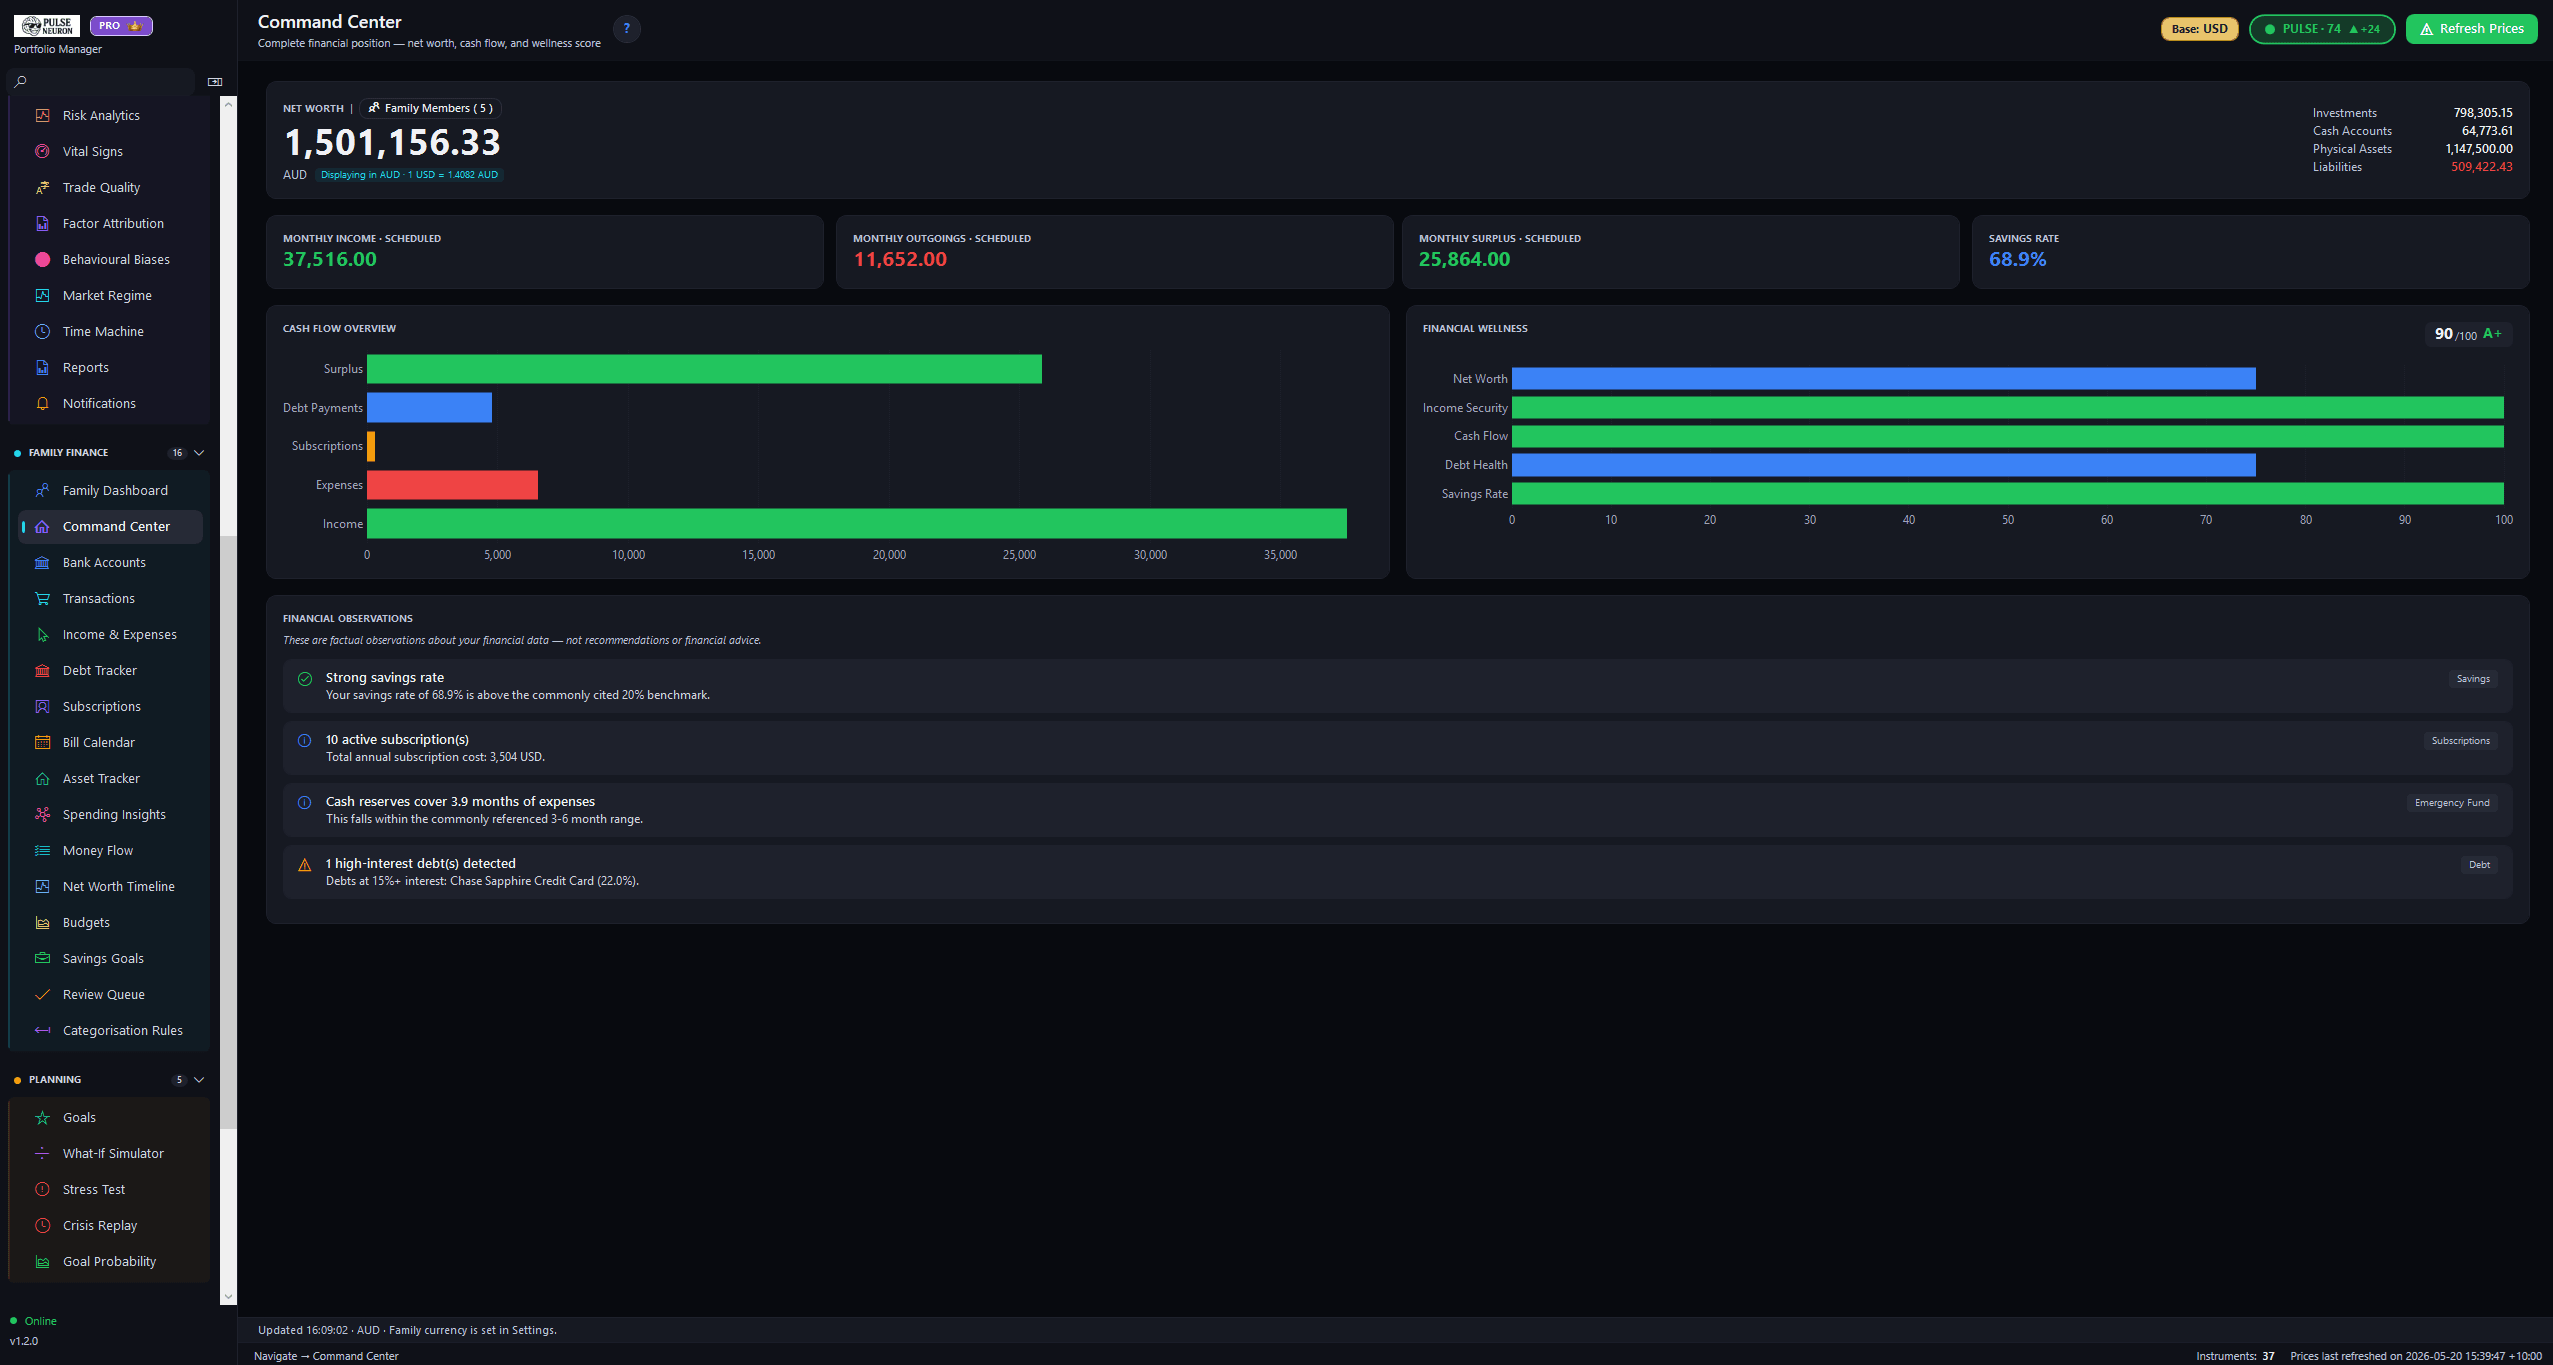Click the PULSE 74 score badge
The width and height of the screenshot is (2553, 1365).
(x=2321, y=28)
